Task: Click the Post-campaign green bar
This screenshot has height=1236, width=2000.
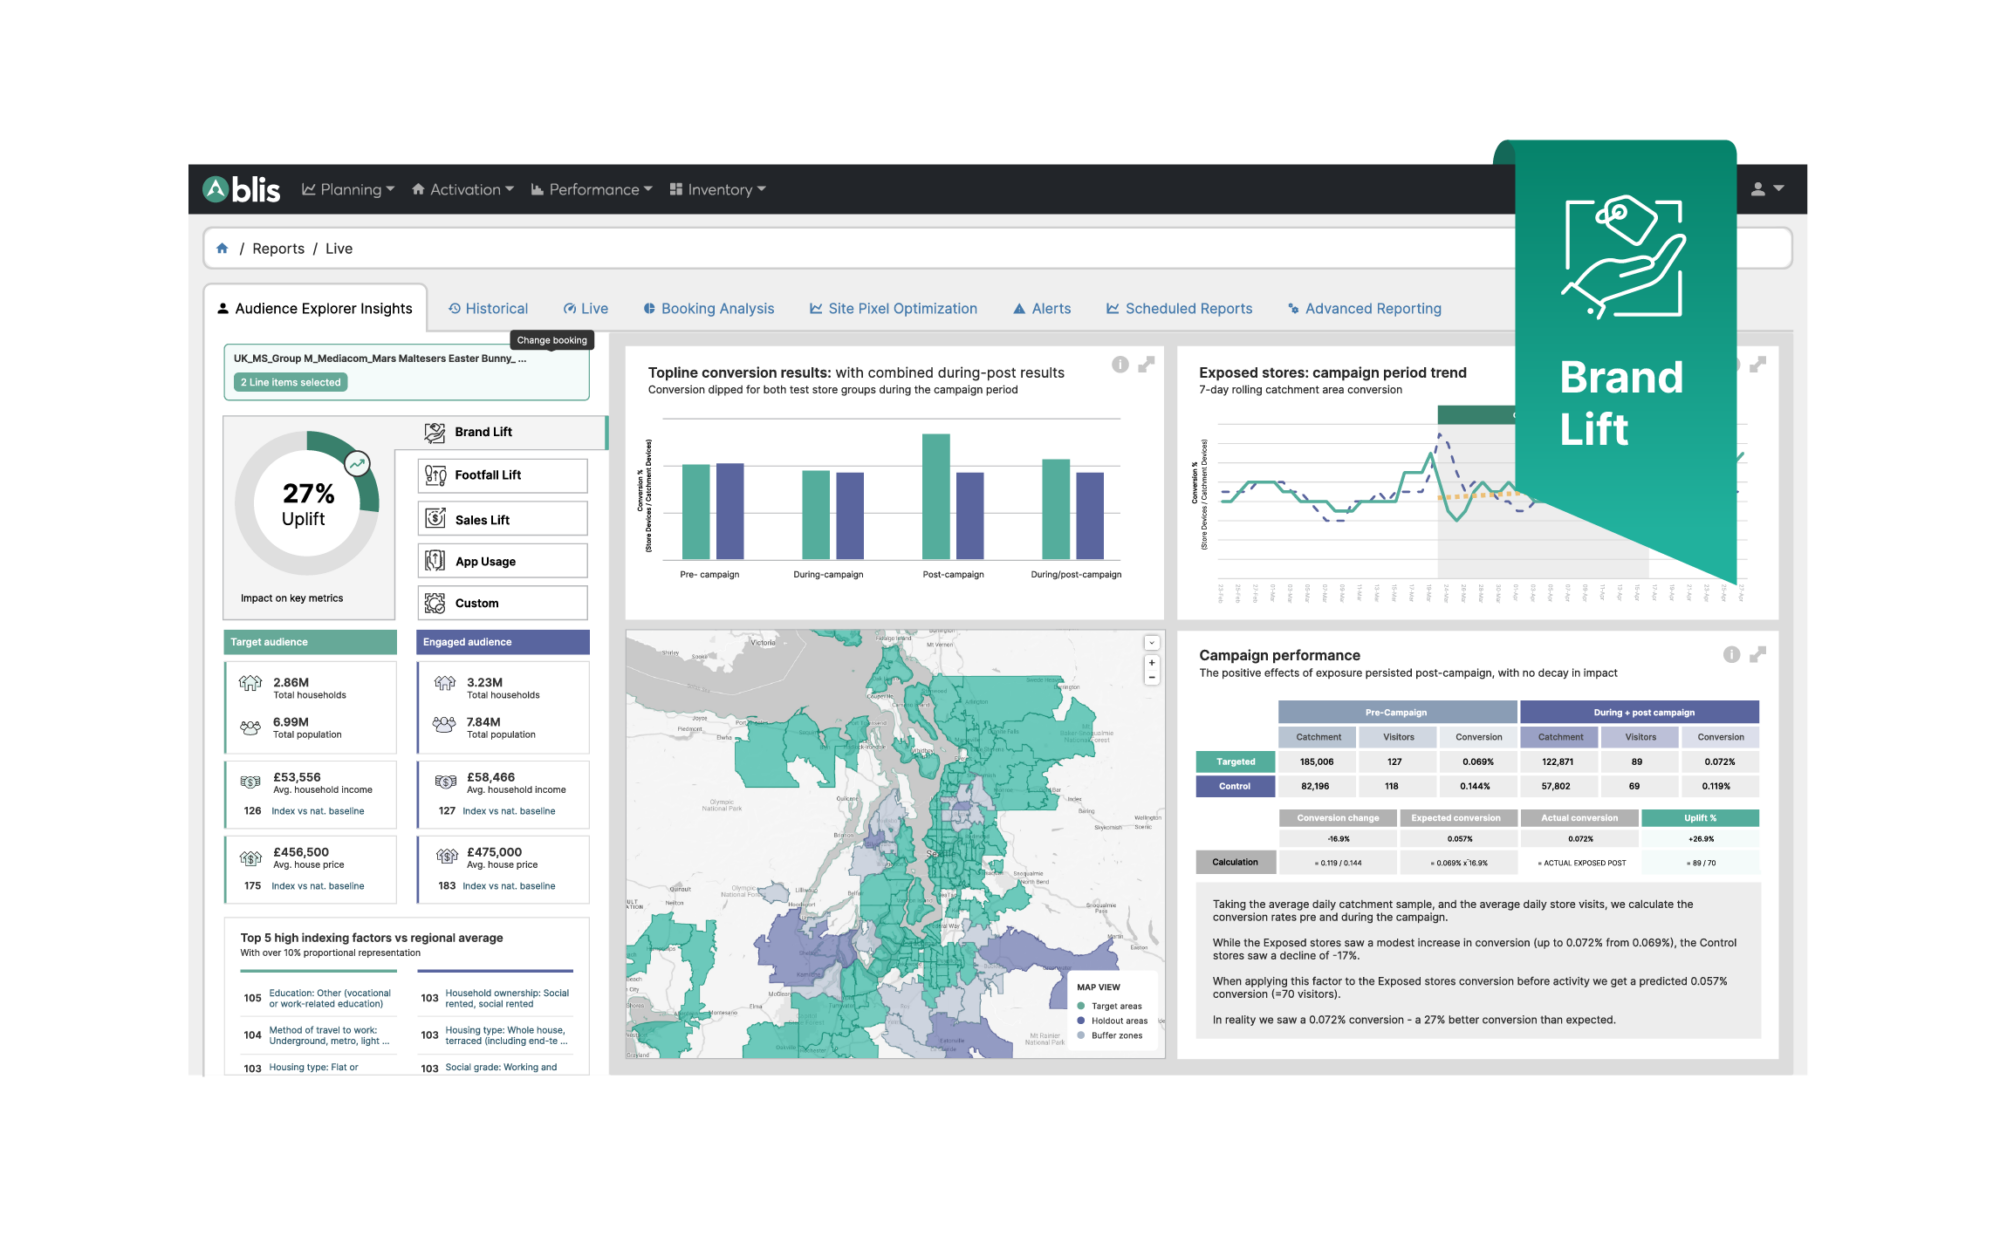Action: tap(936, 496)
